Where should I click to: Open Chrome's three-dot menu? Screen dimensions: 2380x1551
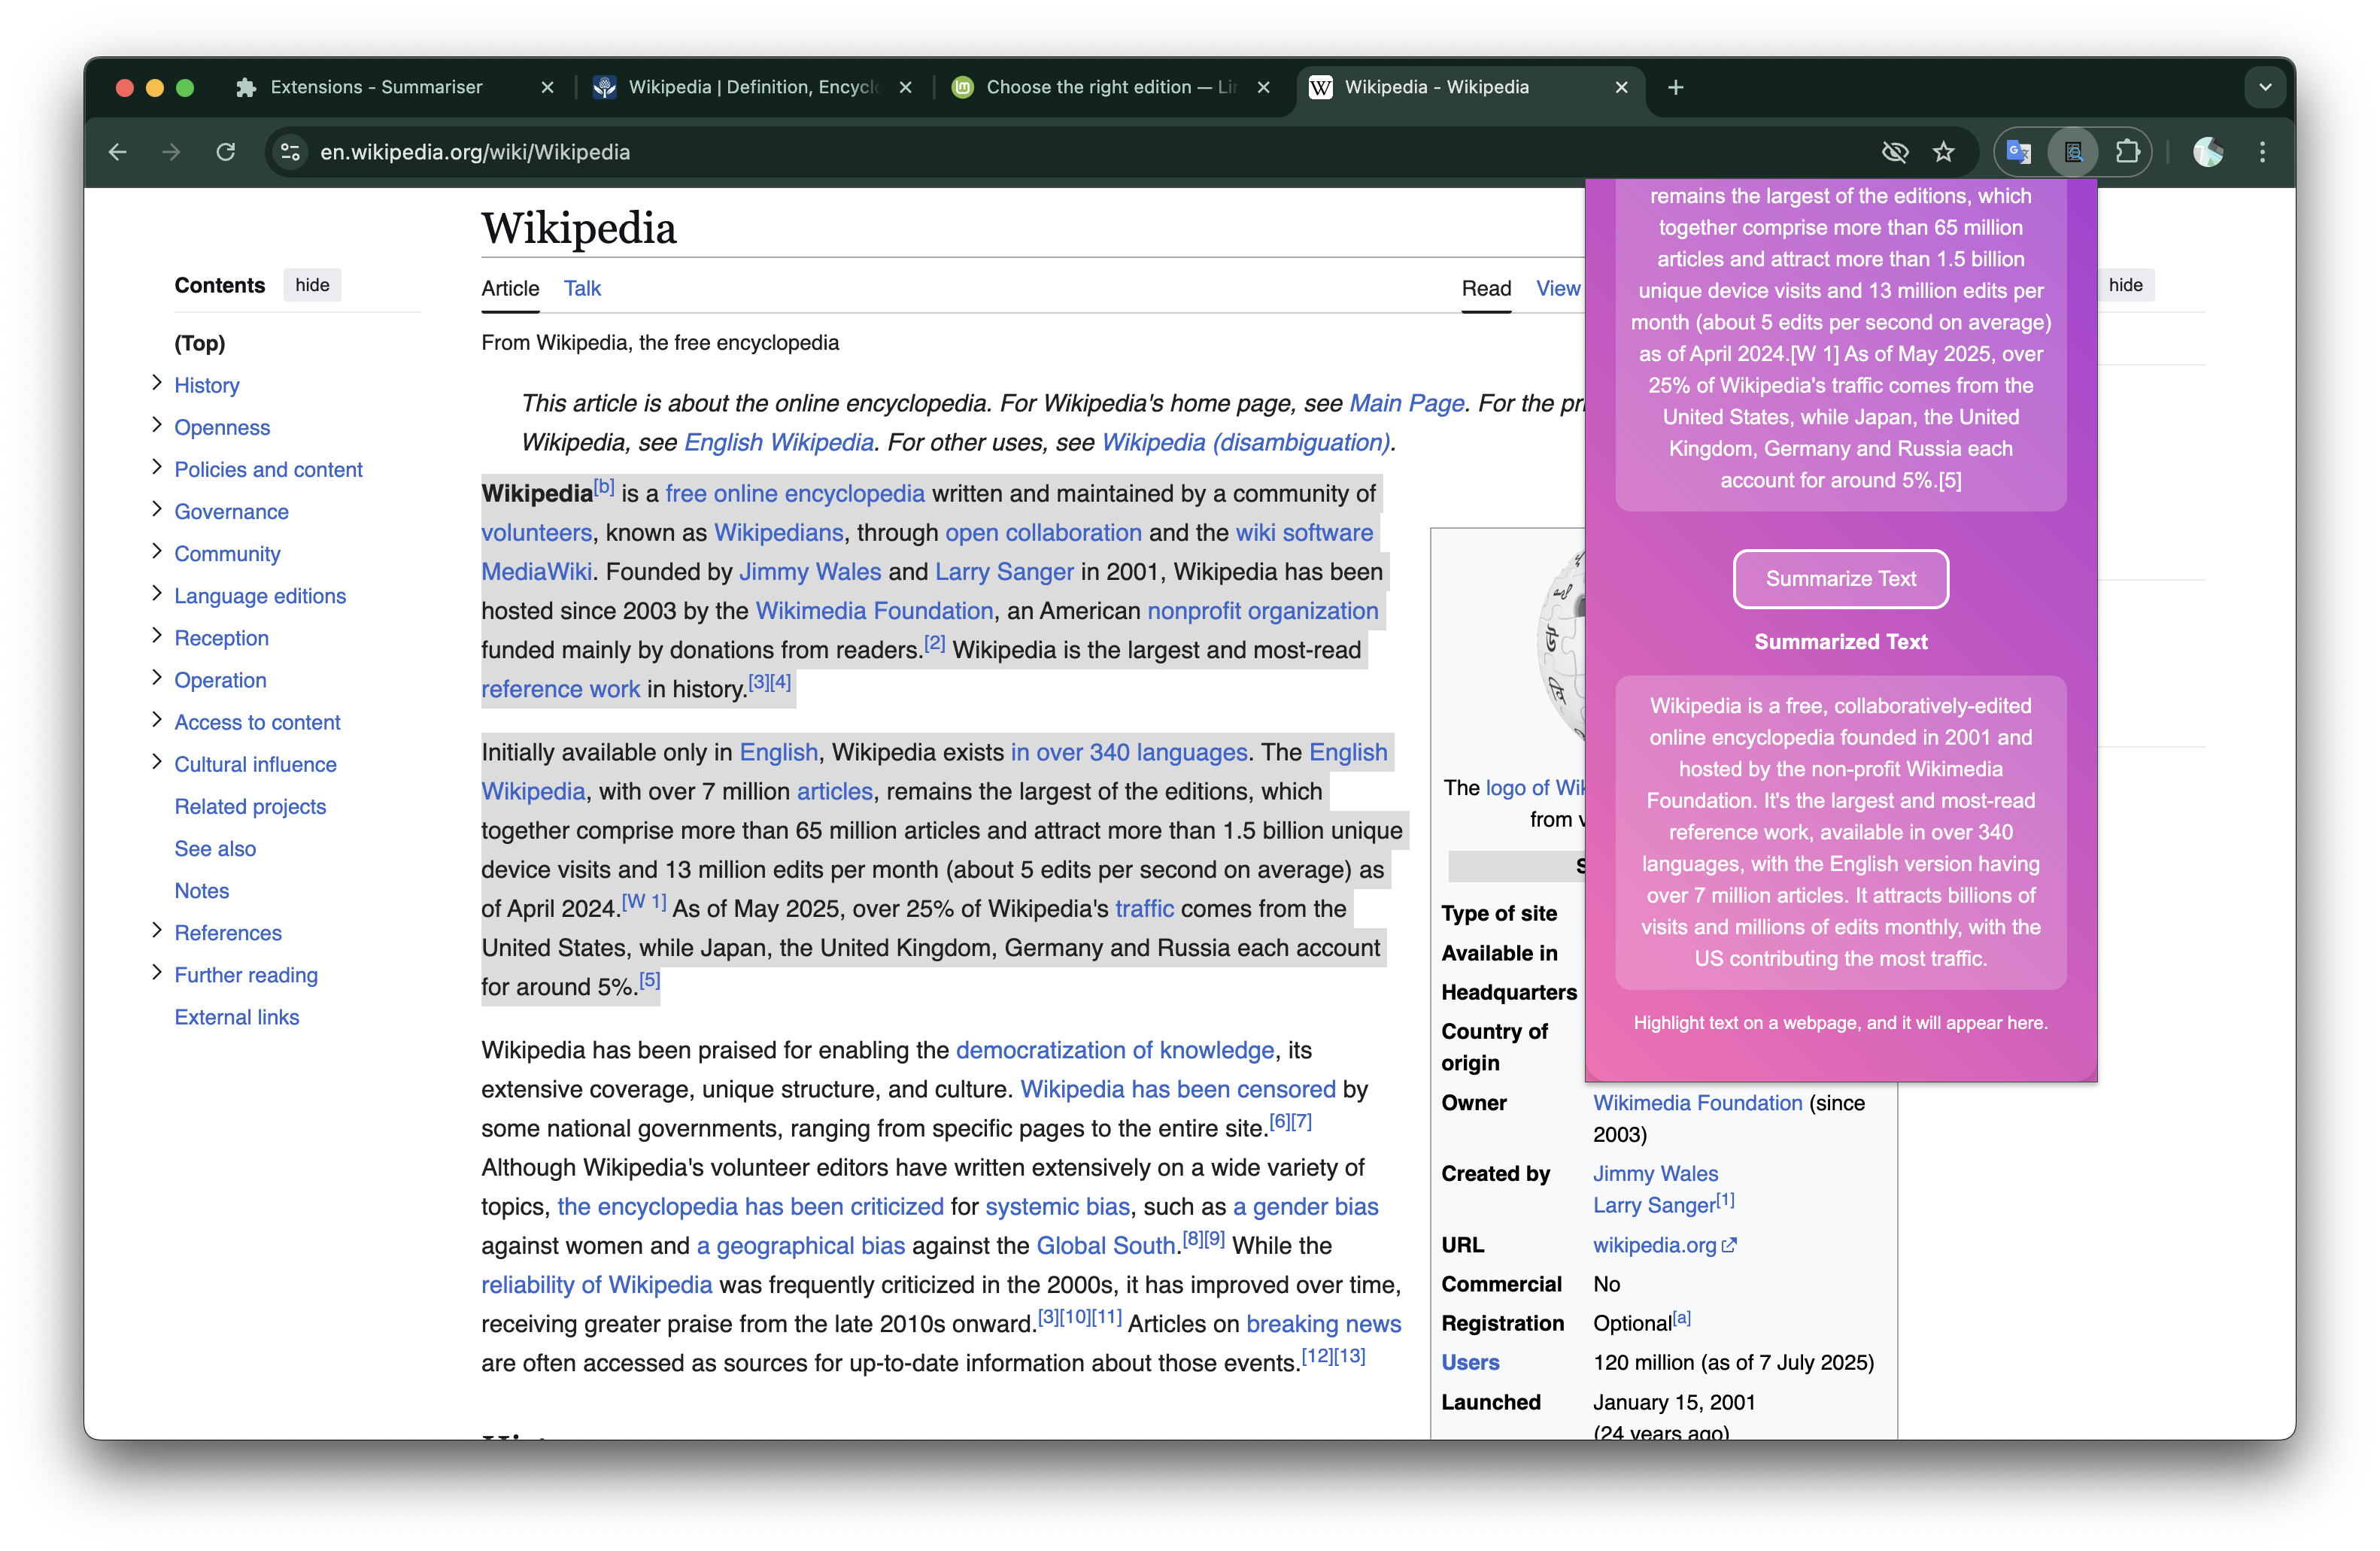pyautogui.click(x=2262, y=152)
